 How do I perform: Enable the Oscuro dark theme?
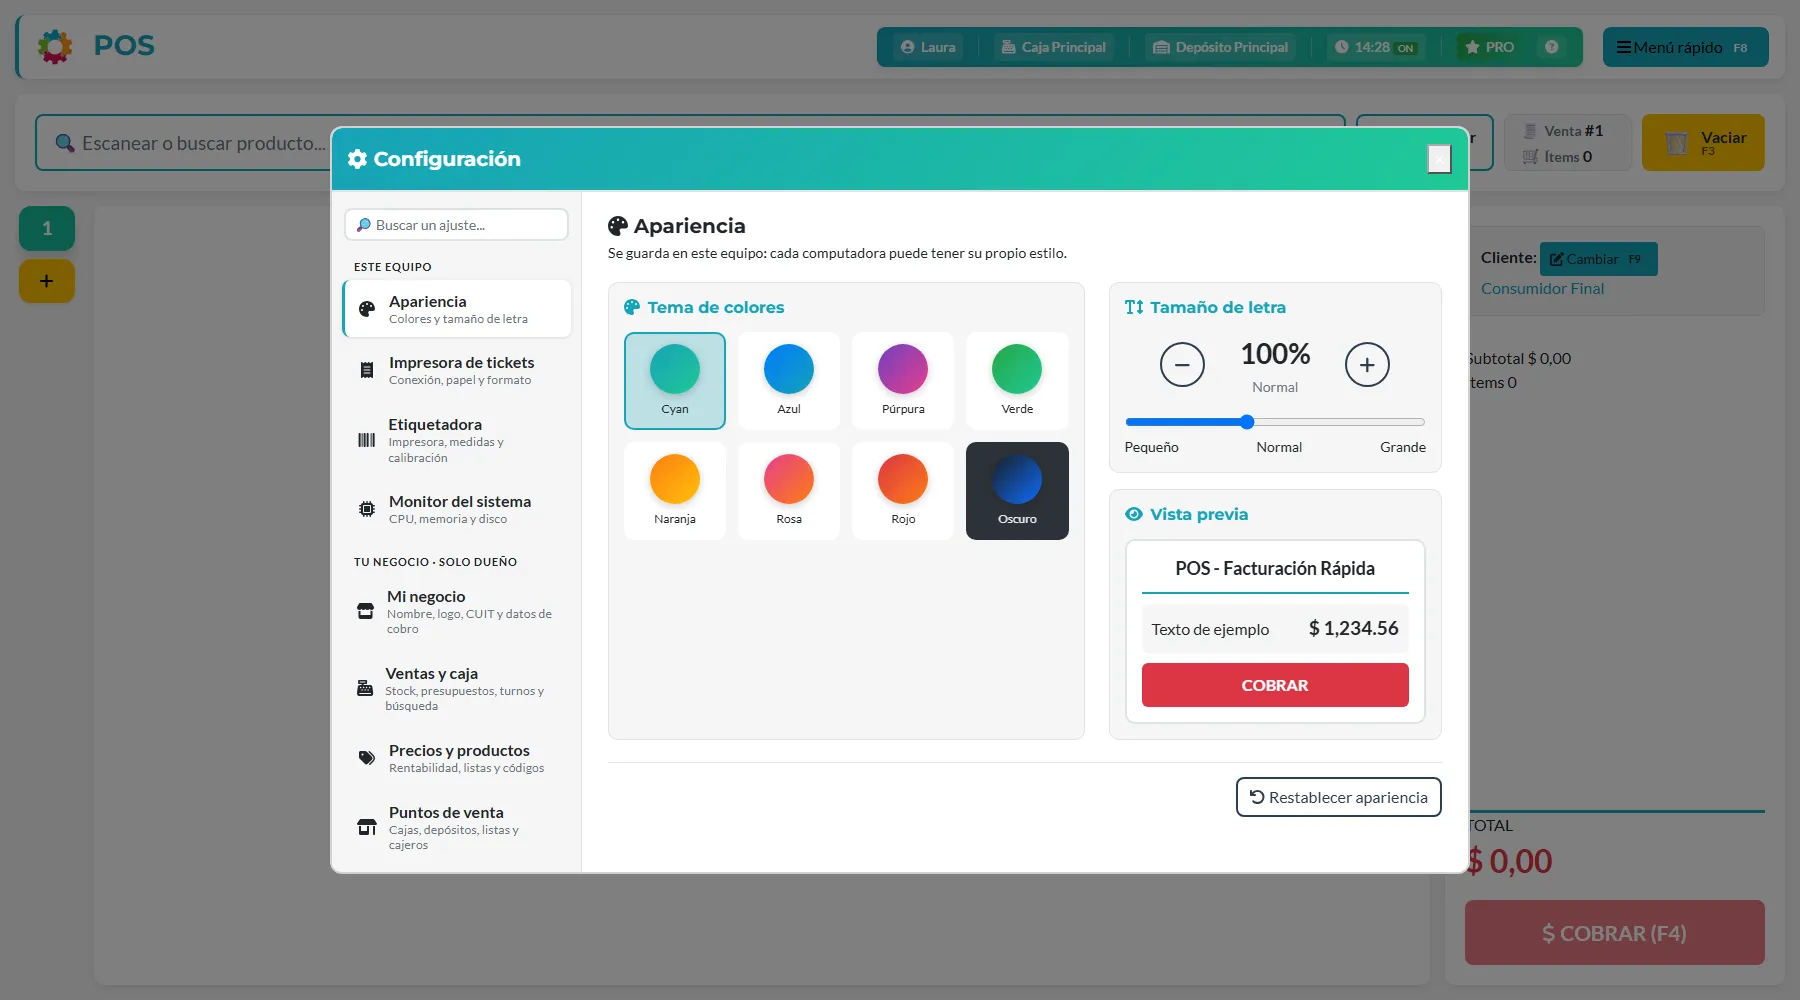coord(1017,491)
